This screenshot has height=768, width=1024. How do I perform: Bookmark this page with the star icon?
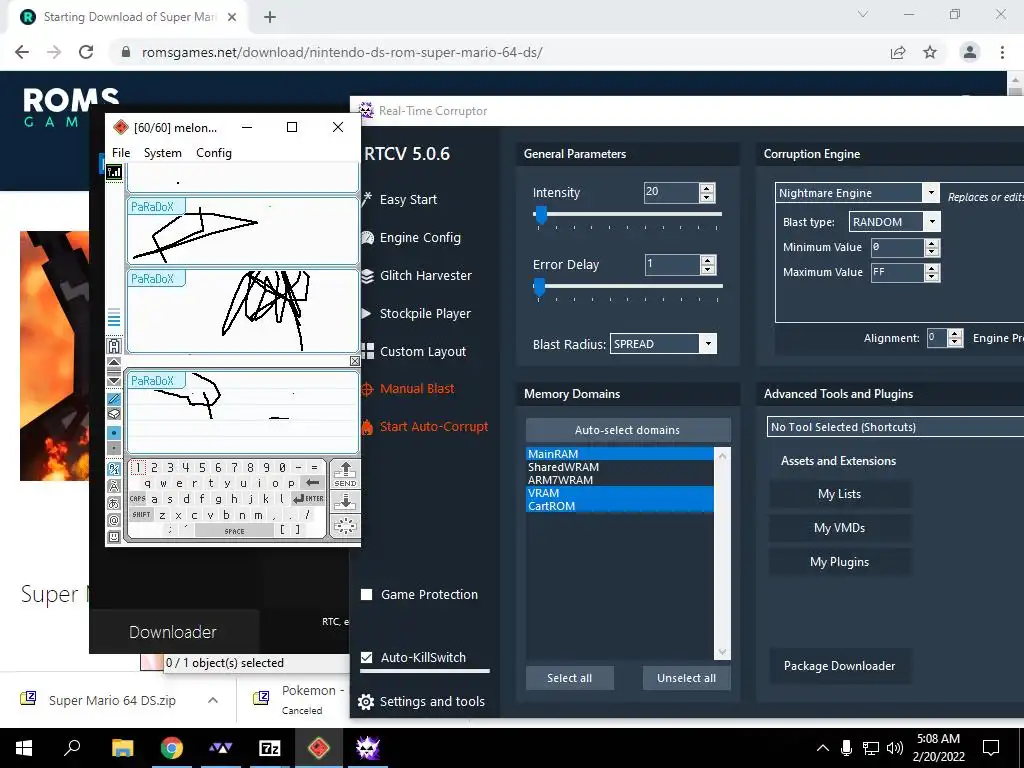pos(930,52)
